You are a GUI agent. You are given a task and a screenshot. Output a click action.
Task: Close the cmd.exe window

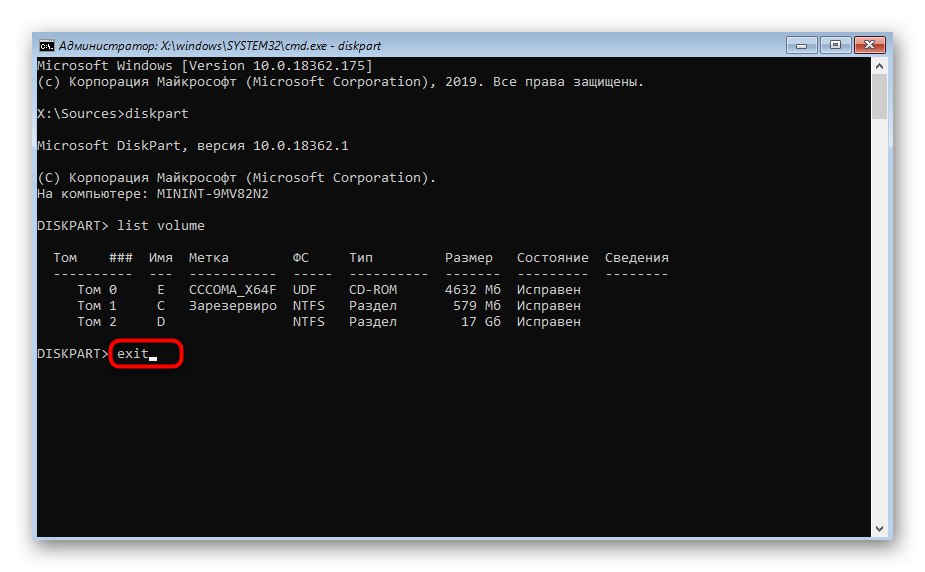868,45
